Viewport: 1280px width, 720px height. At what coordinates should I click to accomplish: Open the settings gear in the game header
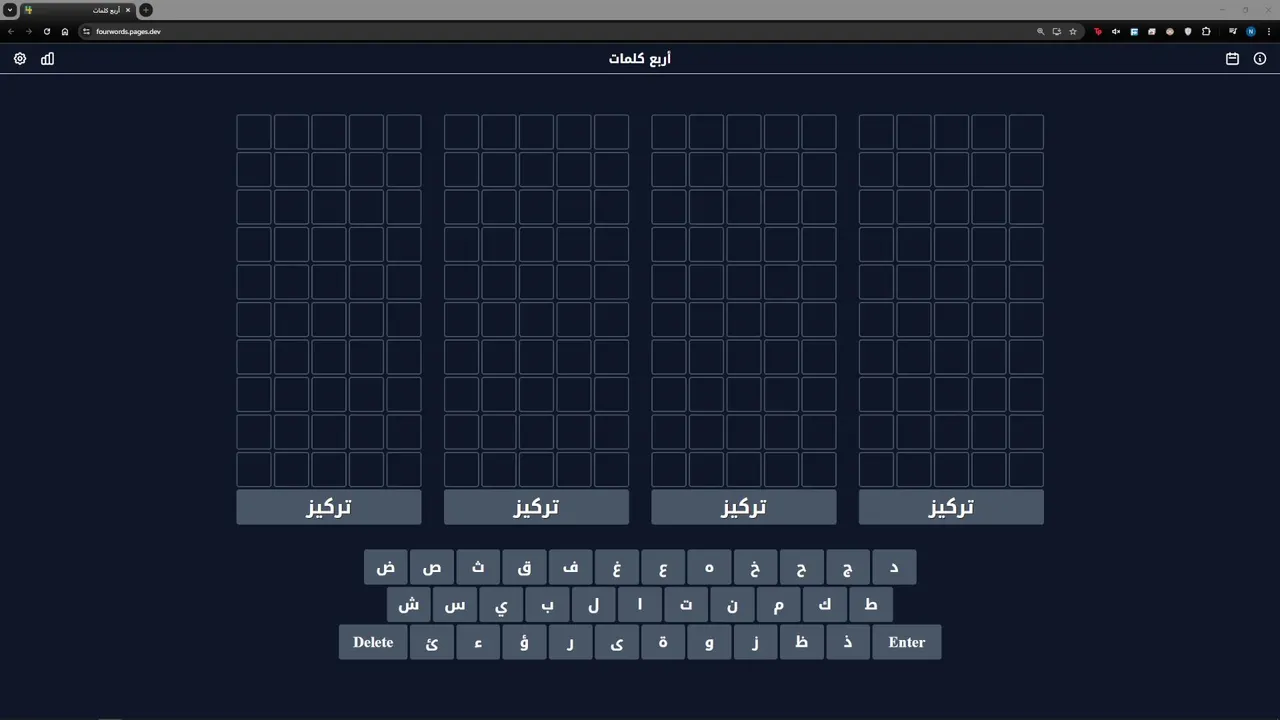point(20,59)
